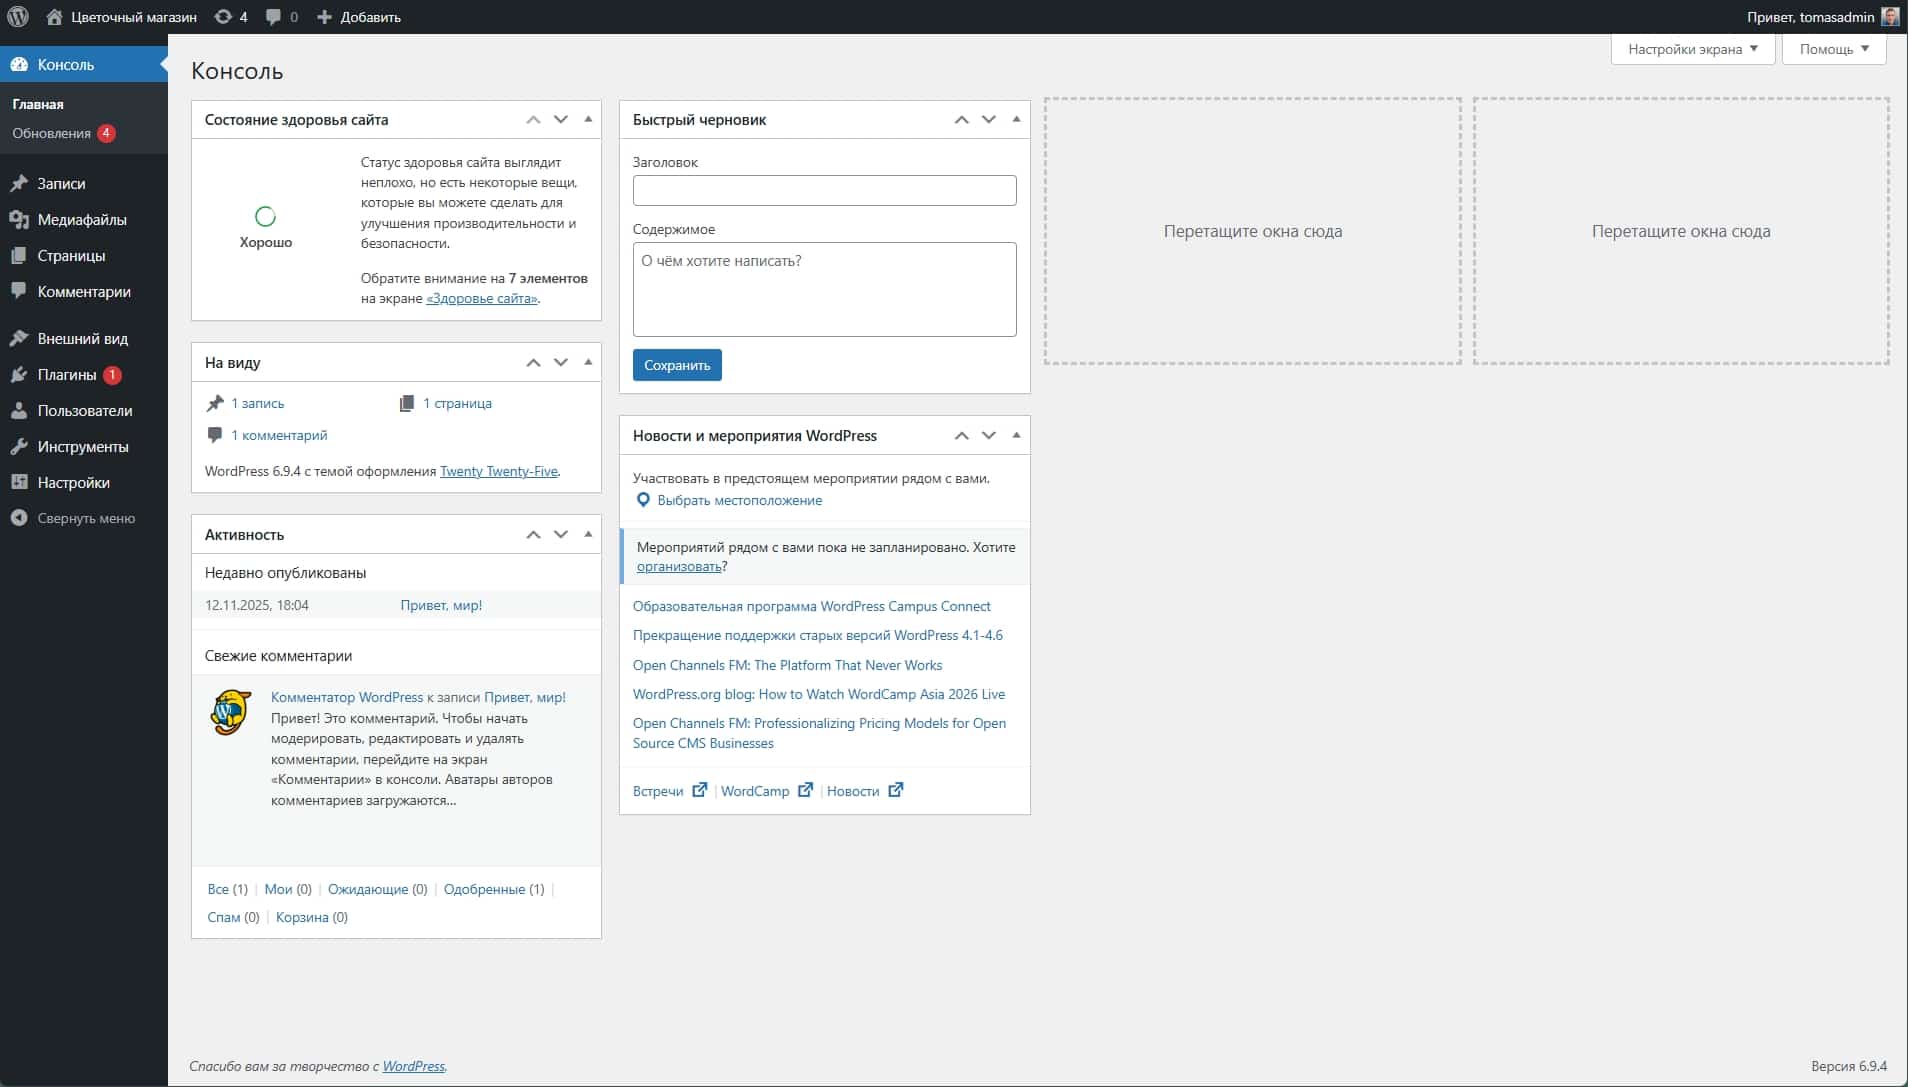1908x1087 pixels.
Task: Open the Ожидающие (0) comments filter
Action: (x=377, y=889)
